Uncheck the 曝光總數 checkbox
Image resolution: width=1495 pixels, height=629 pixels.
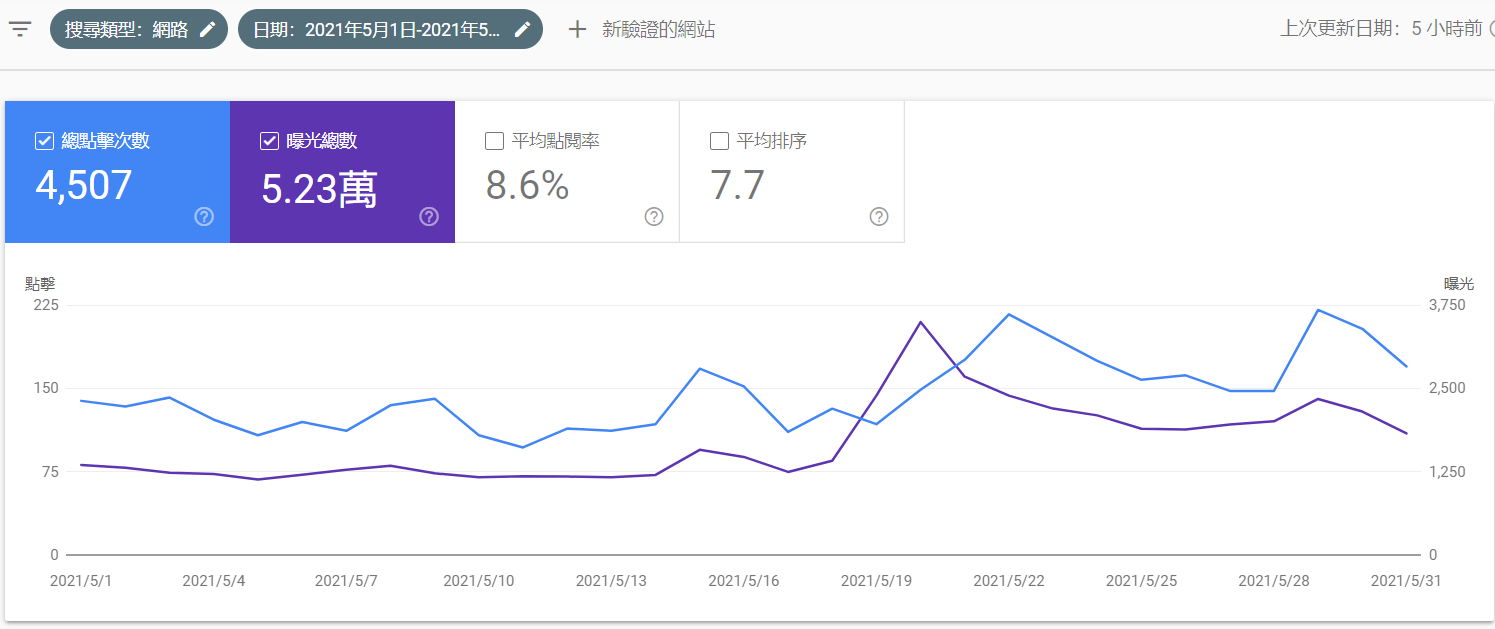click(269, 141)
